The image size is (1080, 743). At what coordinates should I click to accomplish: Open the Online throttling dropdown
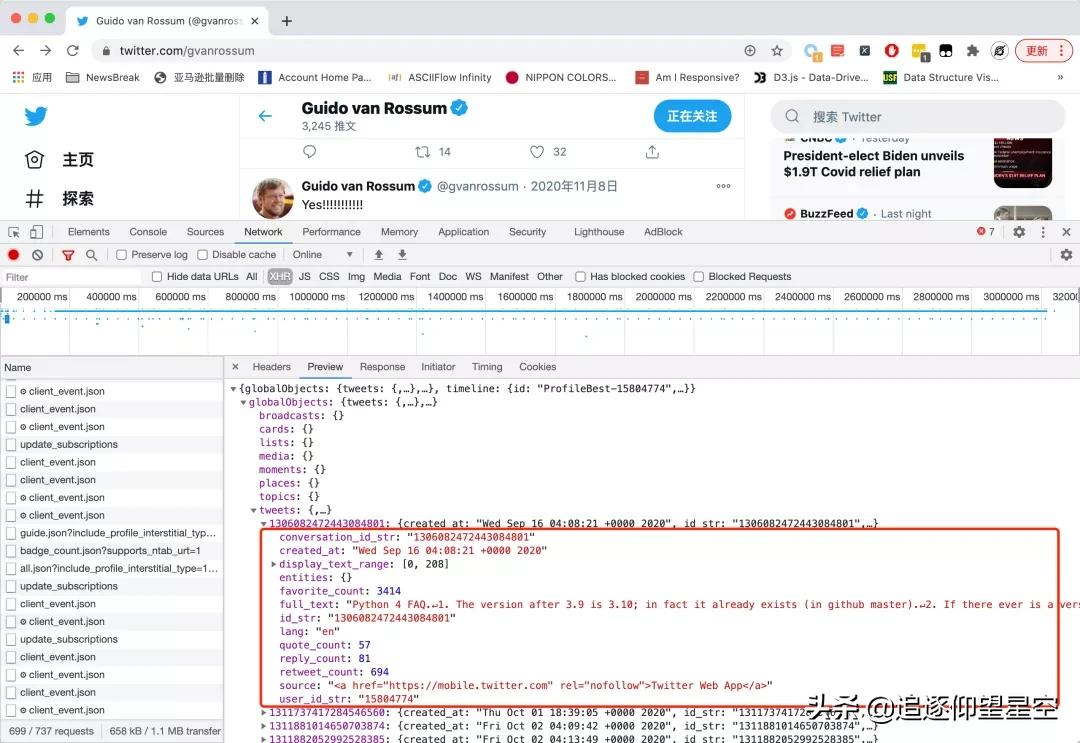pos(322,255)
